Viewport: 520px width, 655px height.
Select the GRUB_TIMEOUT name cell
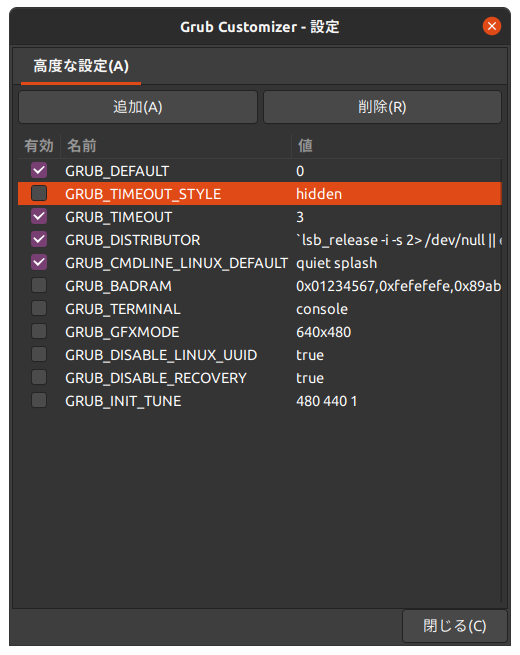coord(119,217)
